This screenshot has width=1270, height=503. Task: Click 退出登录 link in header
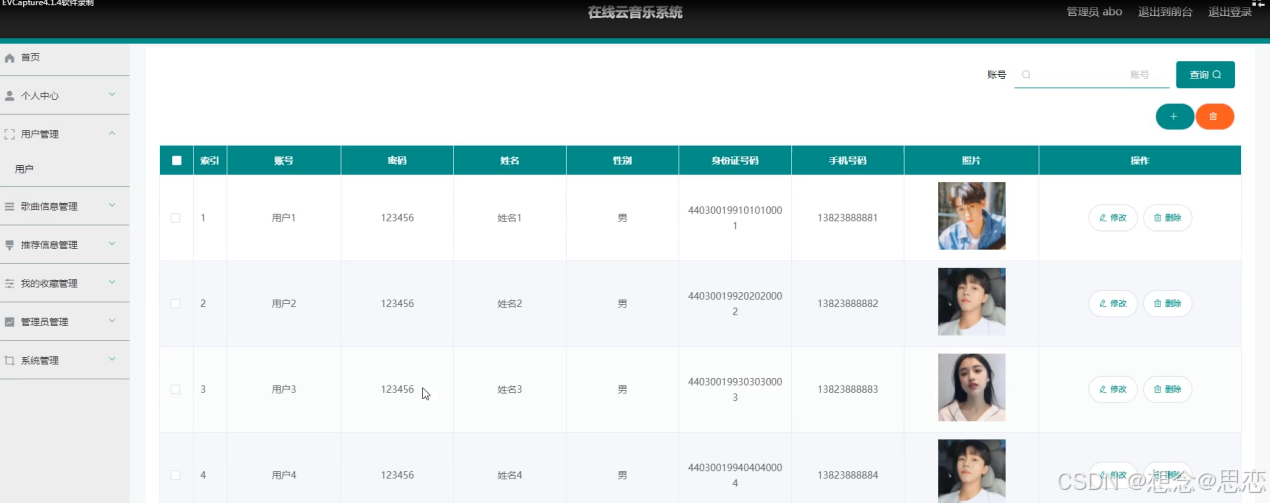(x=1230, y=12)
